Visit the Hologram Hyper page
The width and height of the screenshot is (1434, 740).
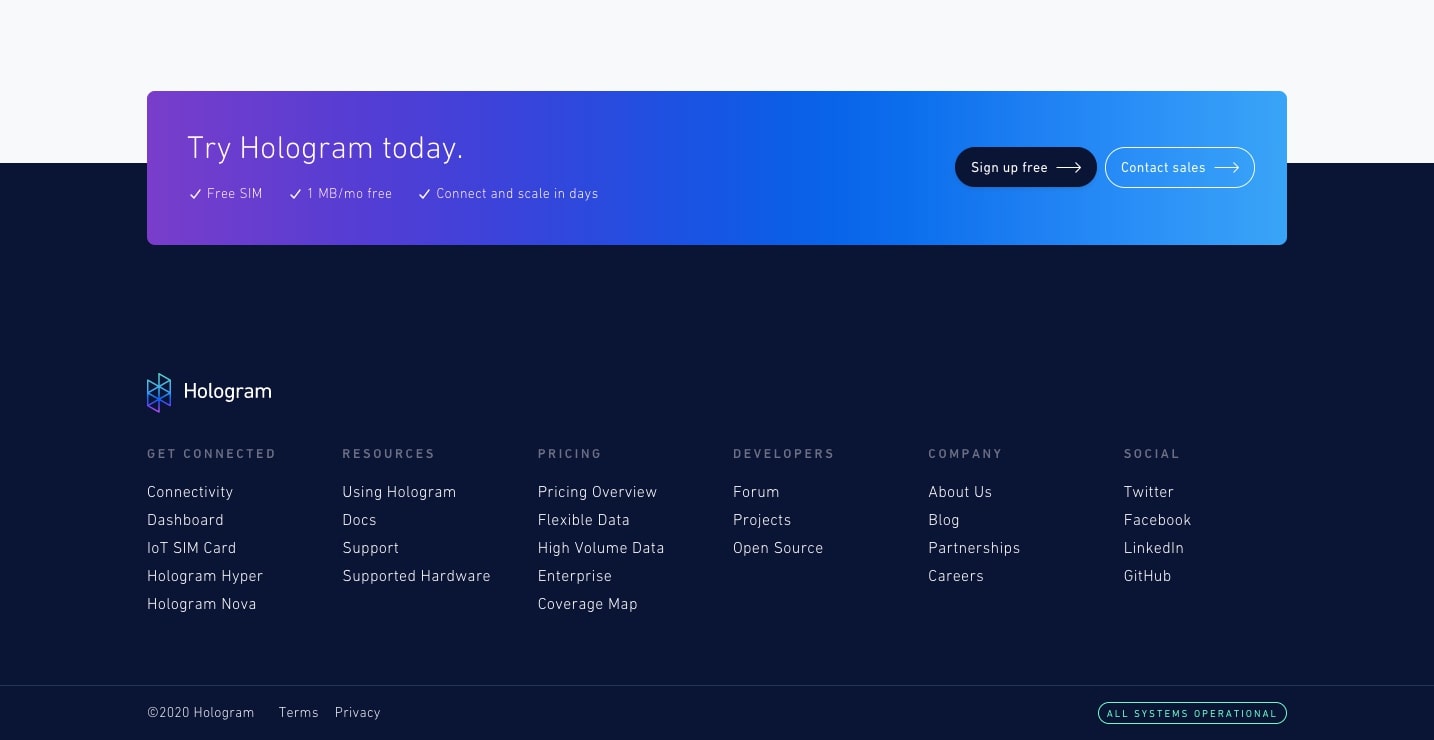tap(205, 575)
